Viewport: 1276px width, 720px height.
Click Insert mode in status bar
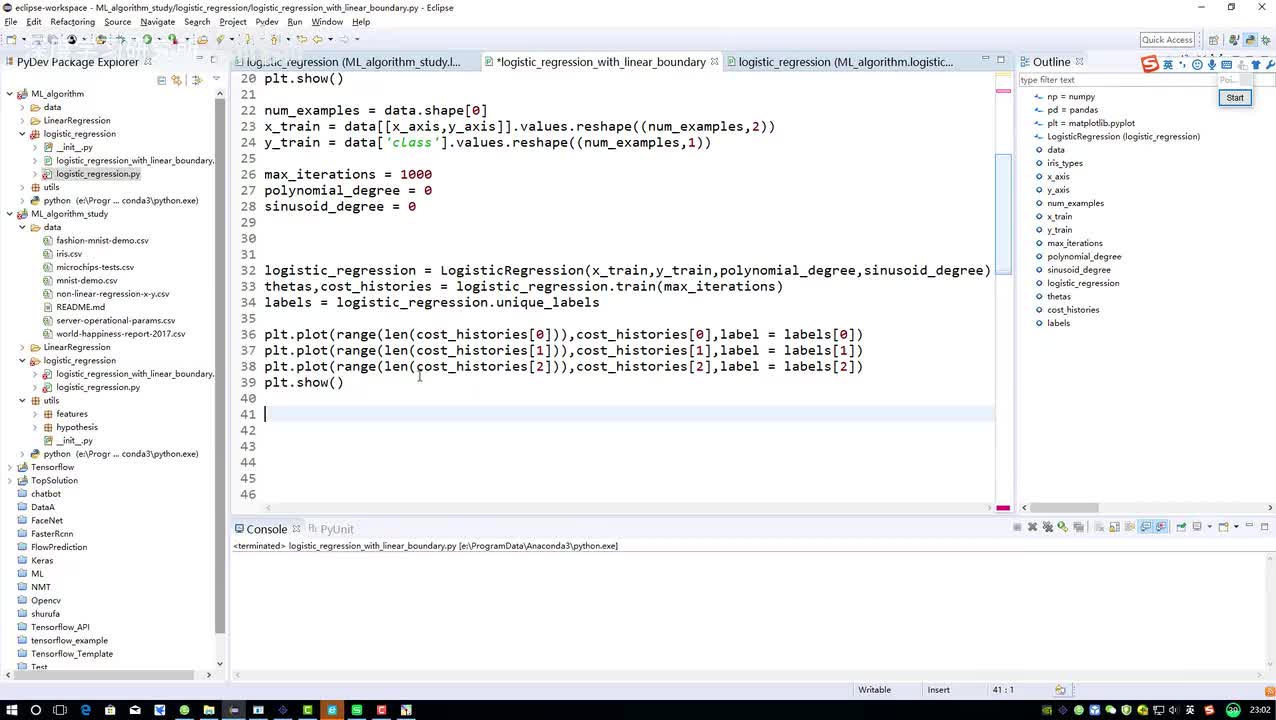pos(939,690)
